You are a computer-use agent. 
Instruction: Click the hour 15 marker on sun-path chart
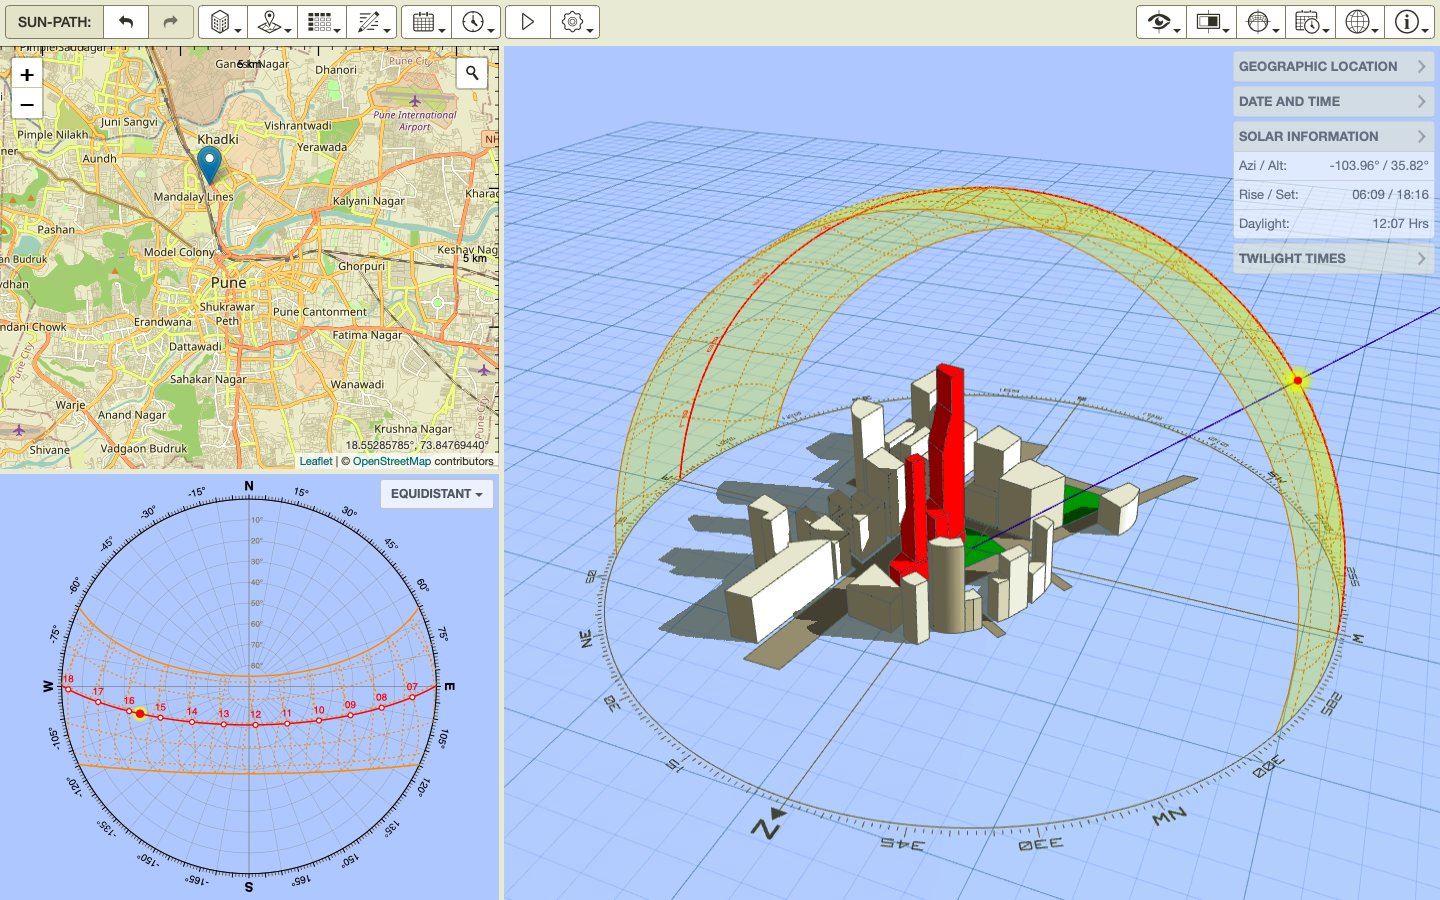[x=160, y=718]
